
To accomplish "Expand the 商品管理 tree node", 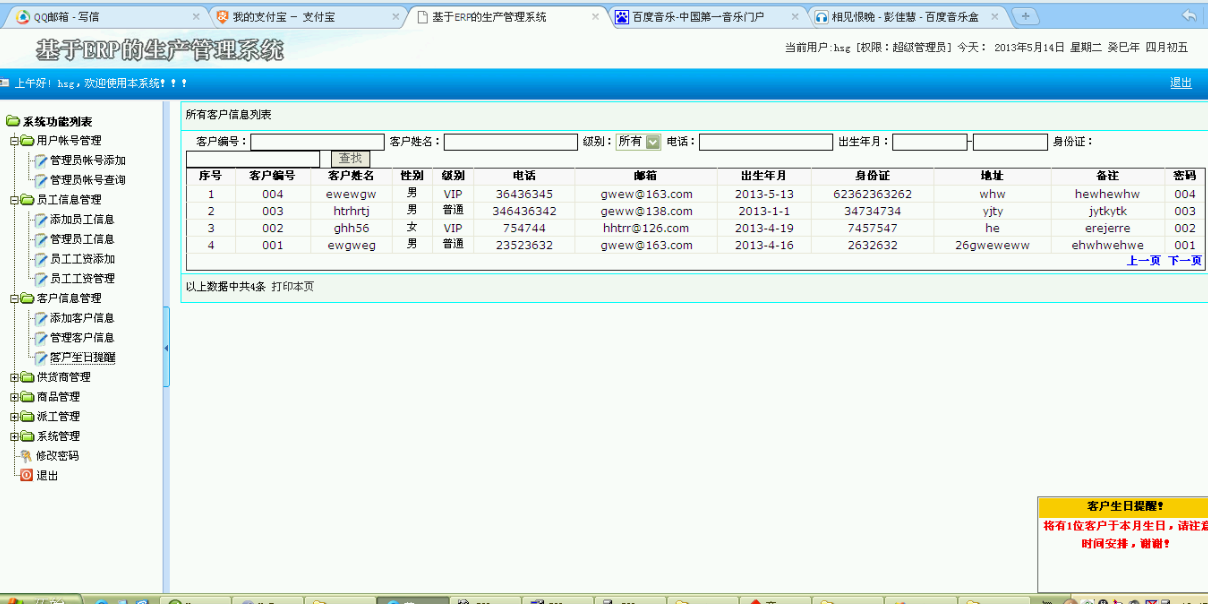I will pos(14,397).
